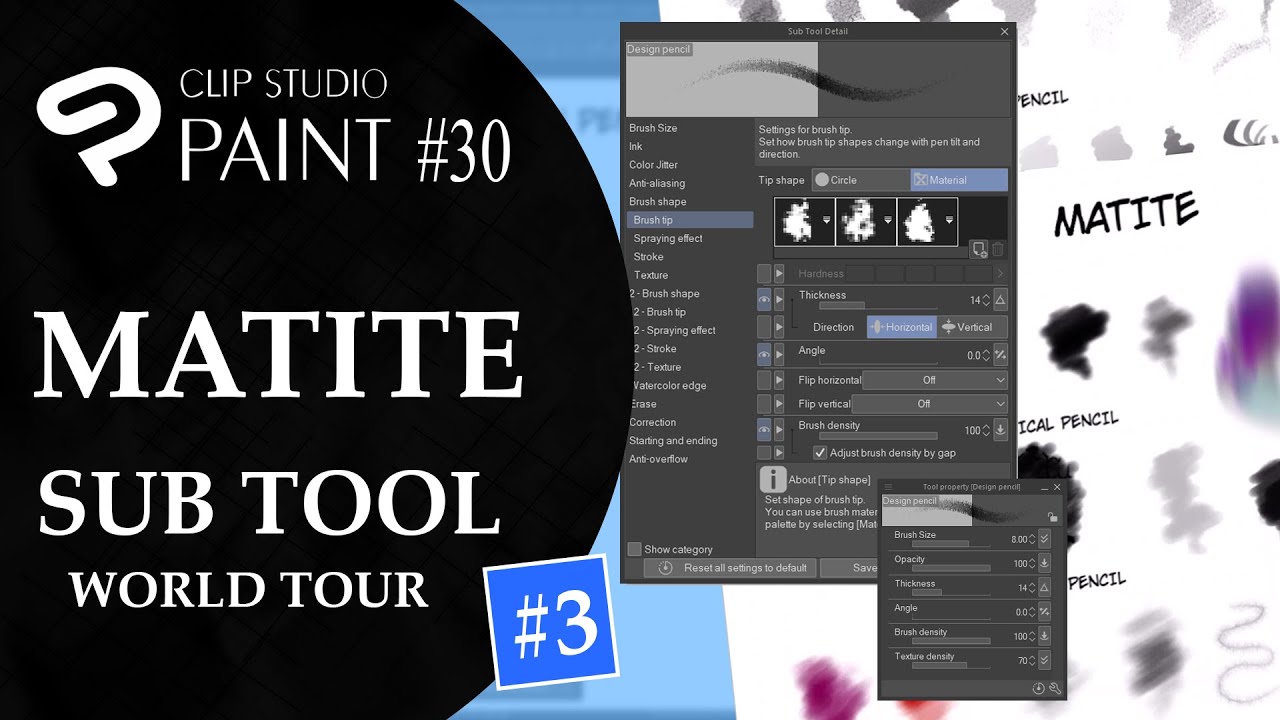
Task: Click the delete brush tip trash icon
Action: pyautogui.click(x=997, y=249)
